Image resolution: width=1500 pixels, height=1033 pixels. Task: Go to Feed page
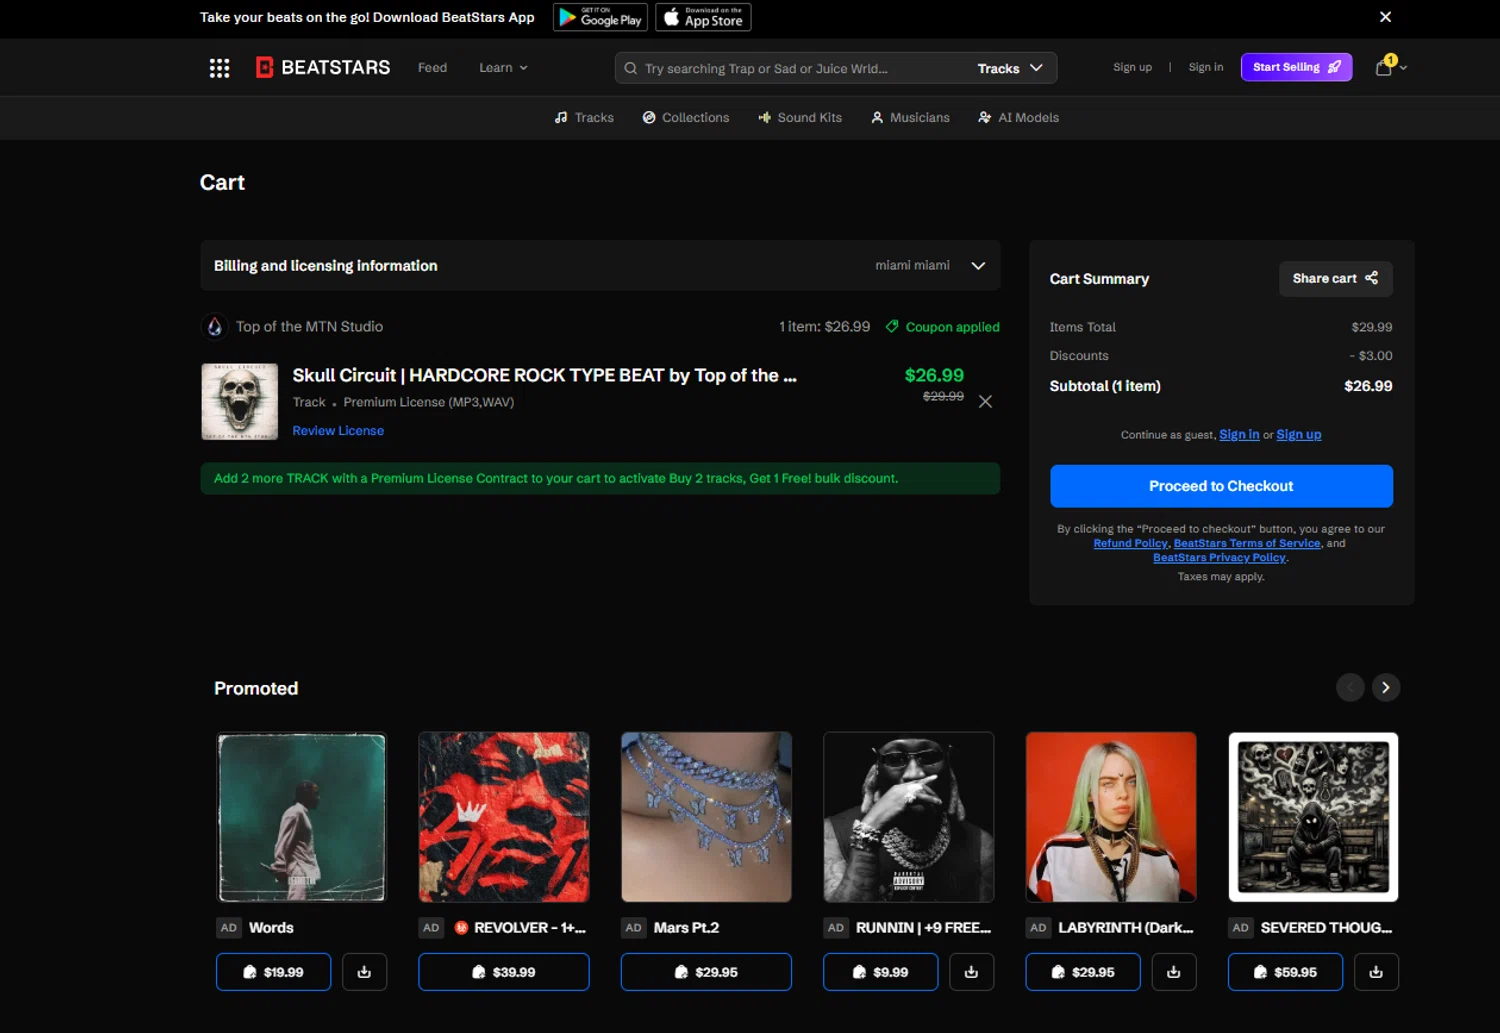[432, 68]
